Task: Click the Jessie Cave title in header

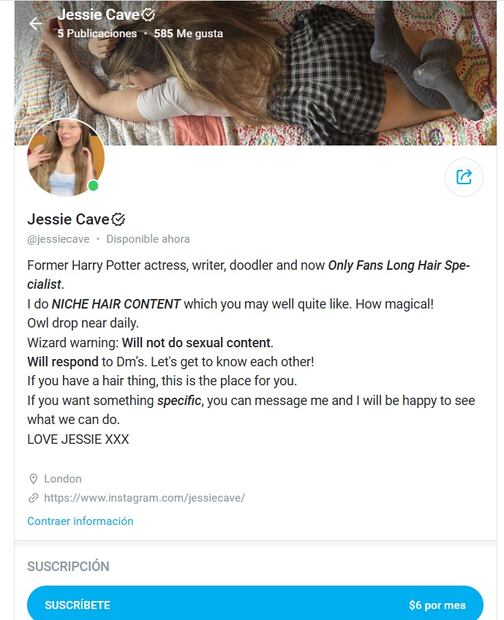Action: coord(98,15)
